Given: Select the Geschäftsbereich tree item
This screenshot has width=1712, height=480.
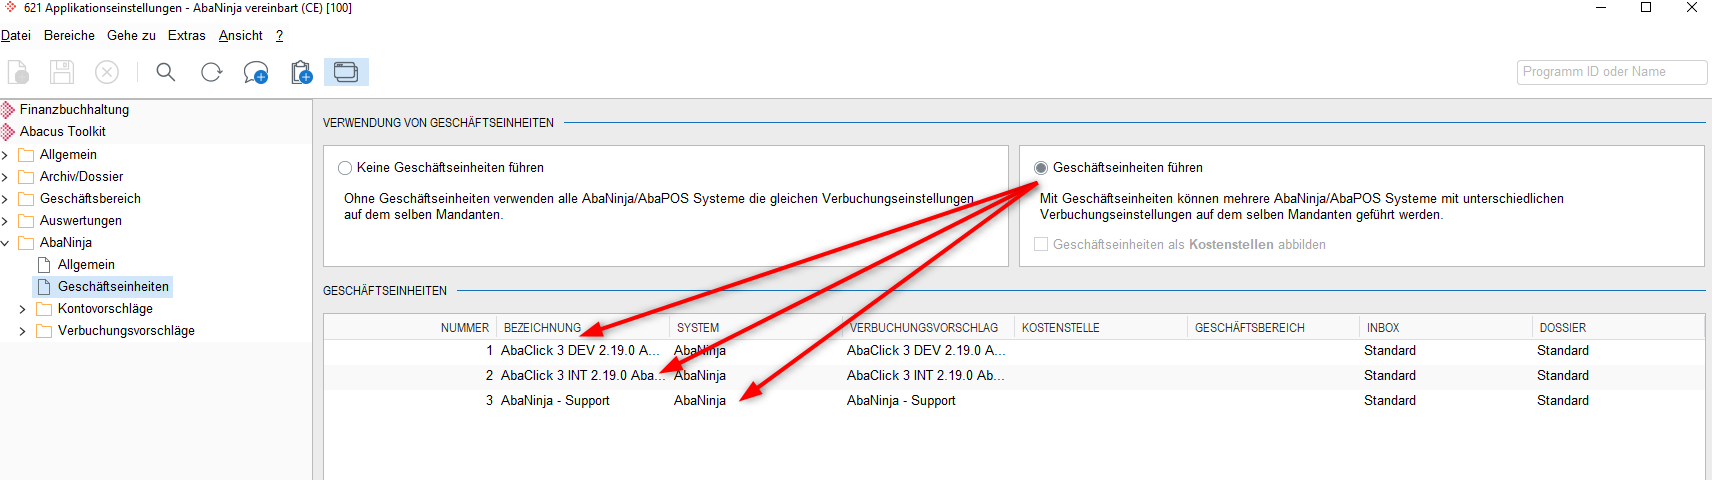Looking at the screenshot, I should (x=90, y=199).
